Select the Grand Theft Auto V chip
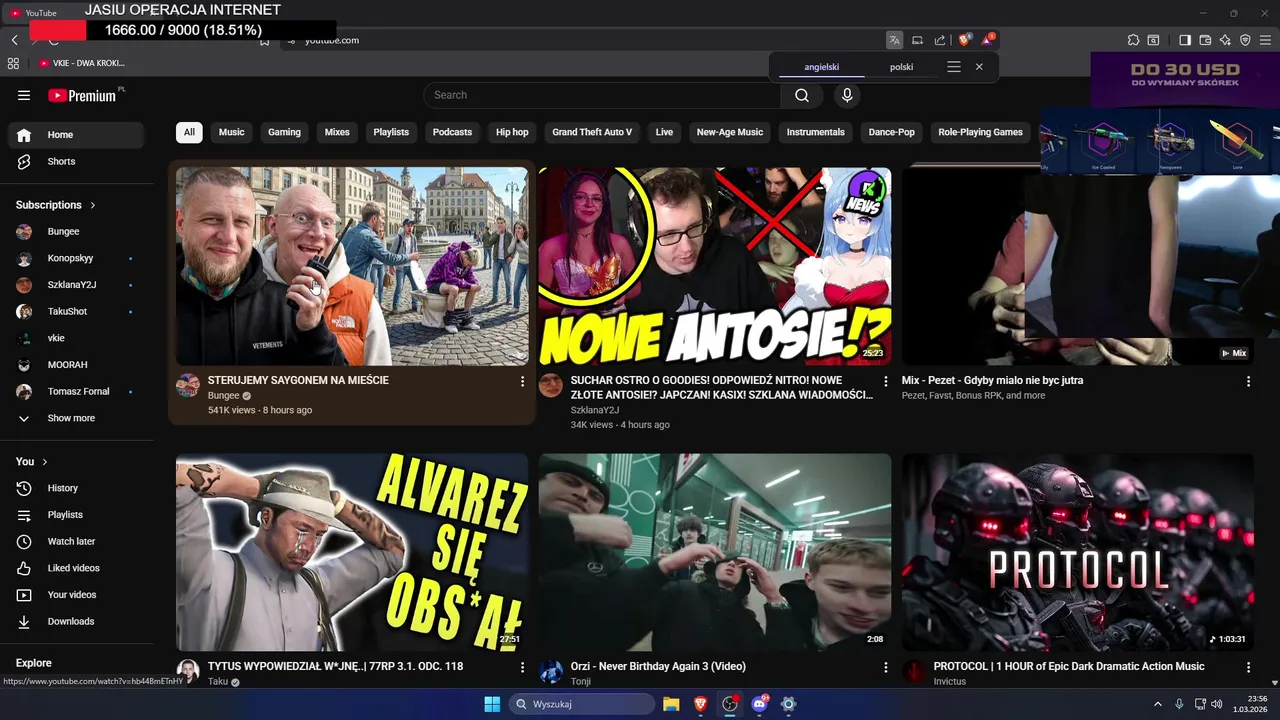The width and height of the screenshot is (1280, 720). (x=592, y=132)
